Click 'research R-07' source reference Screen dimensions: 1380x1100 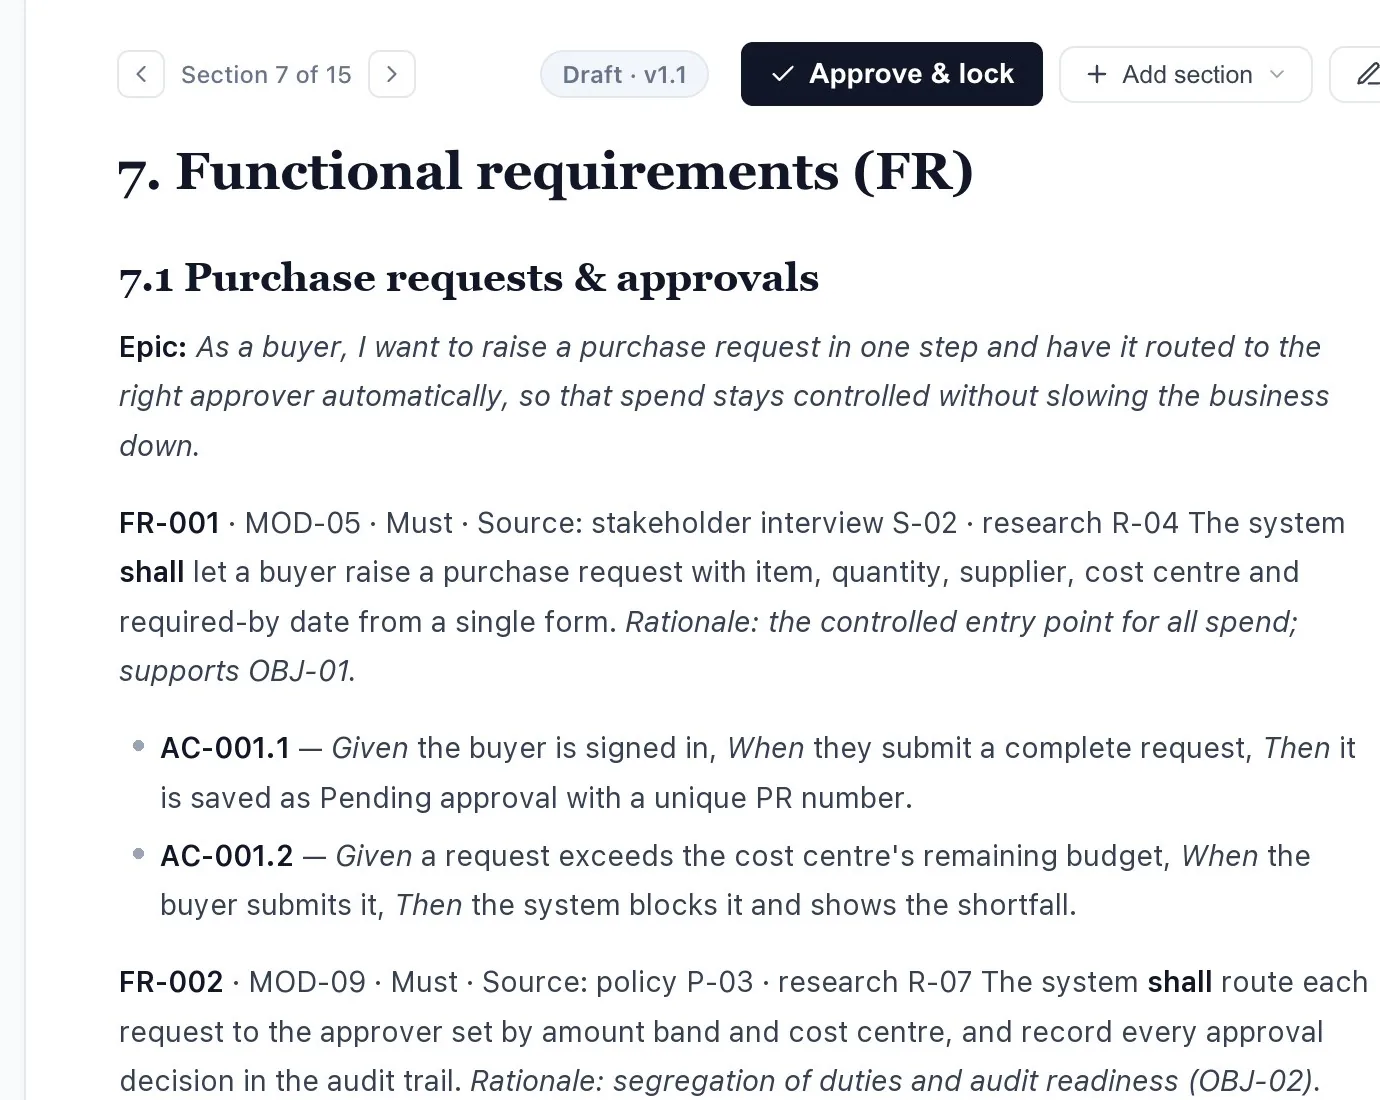[x=875, y=982]
